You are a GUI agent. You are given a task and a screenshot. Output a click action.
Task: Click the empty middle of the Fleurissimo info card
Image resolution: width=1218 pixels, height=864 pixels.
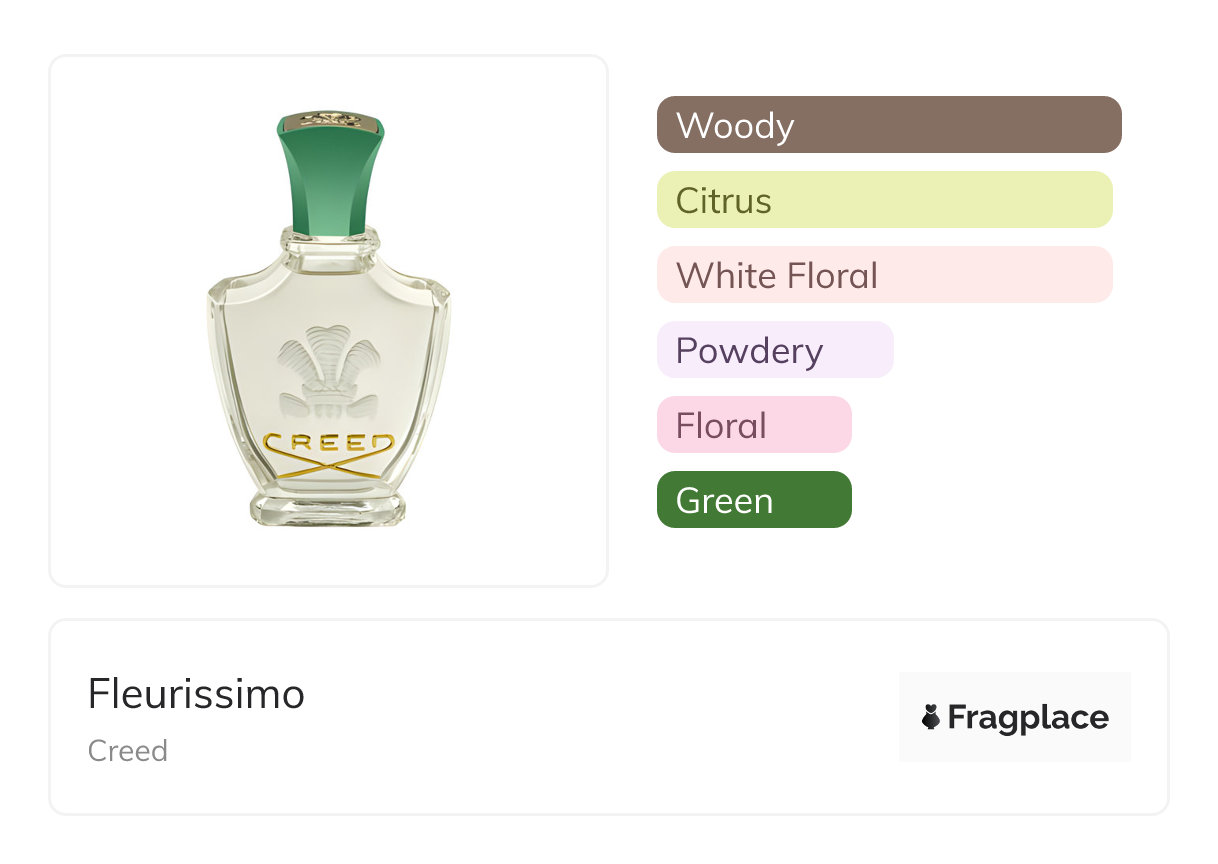point(600,717)
